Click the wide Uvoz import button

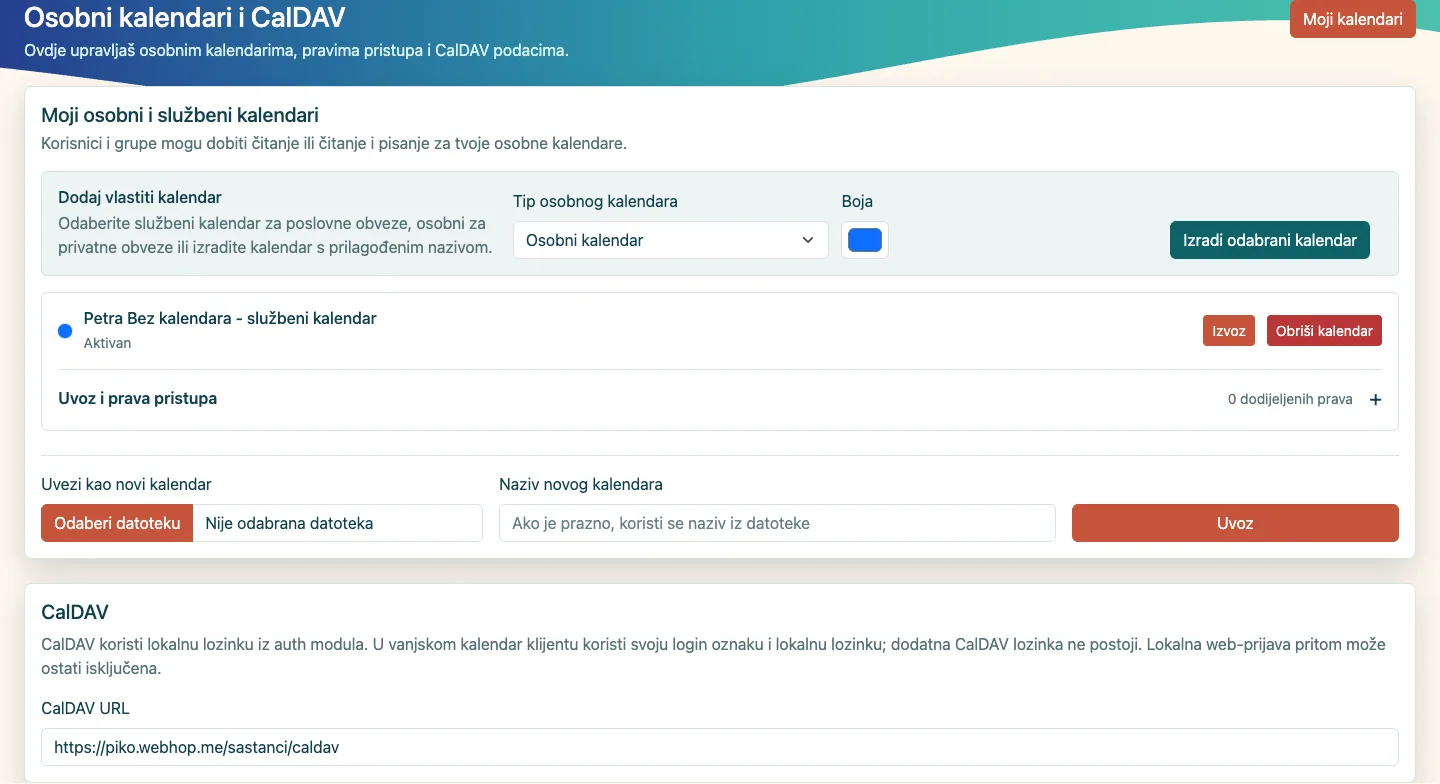1235,523
